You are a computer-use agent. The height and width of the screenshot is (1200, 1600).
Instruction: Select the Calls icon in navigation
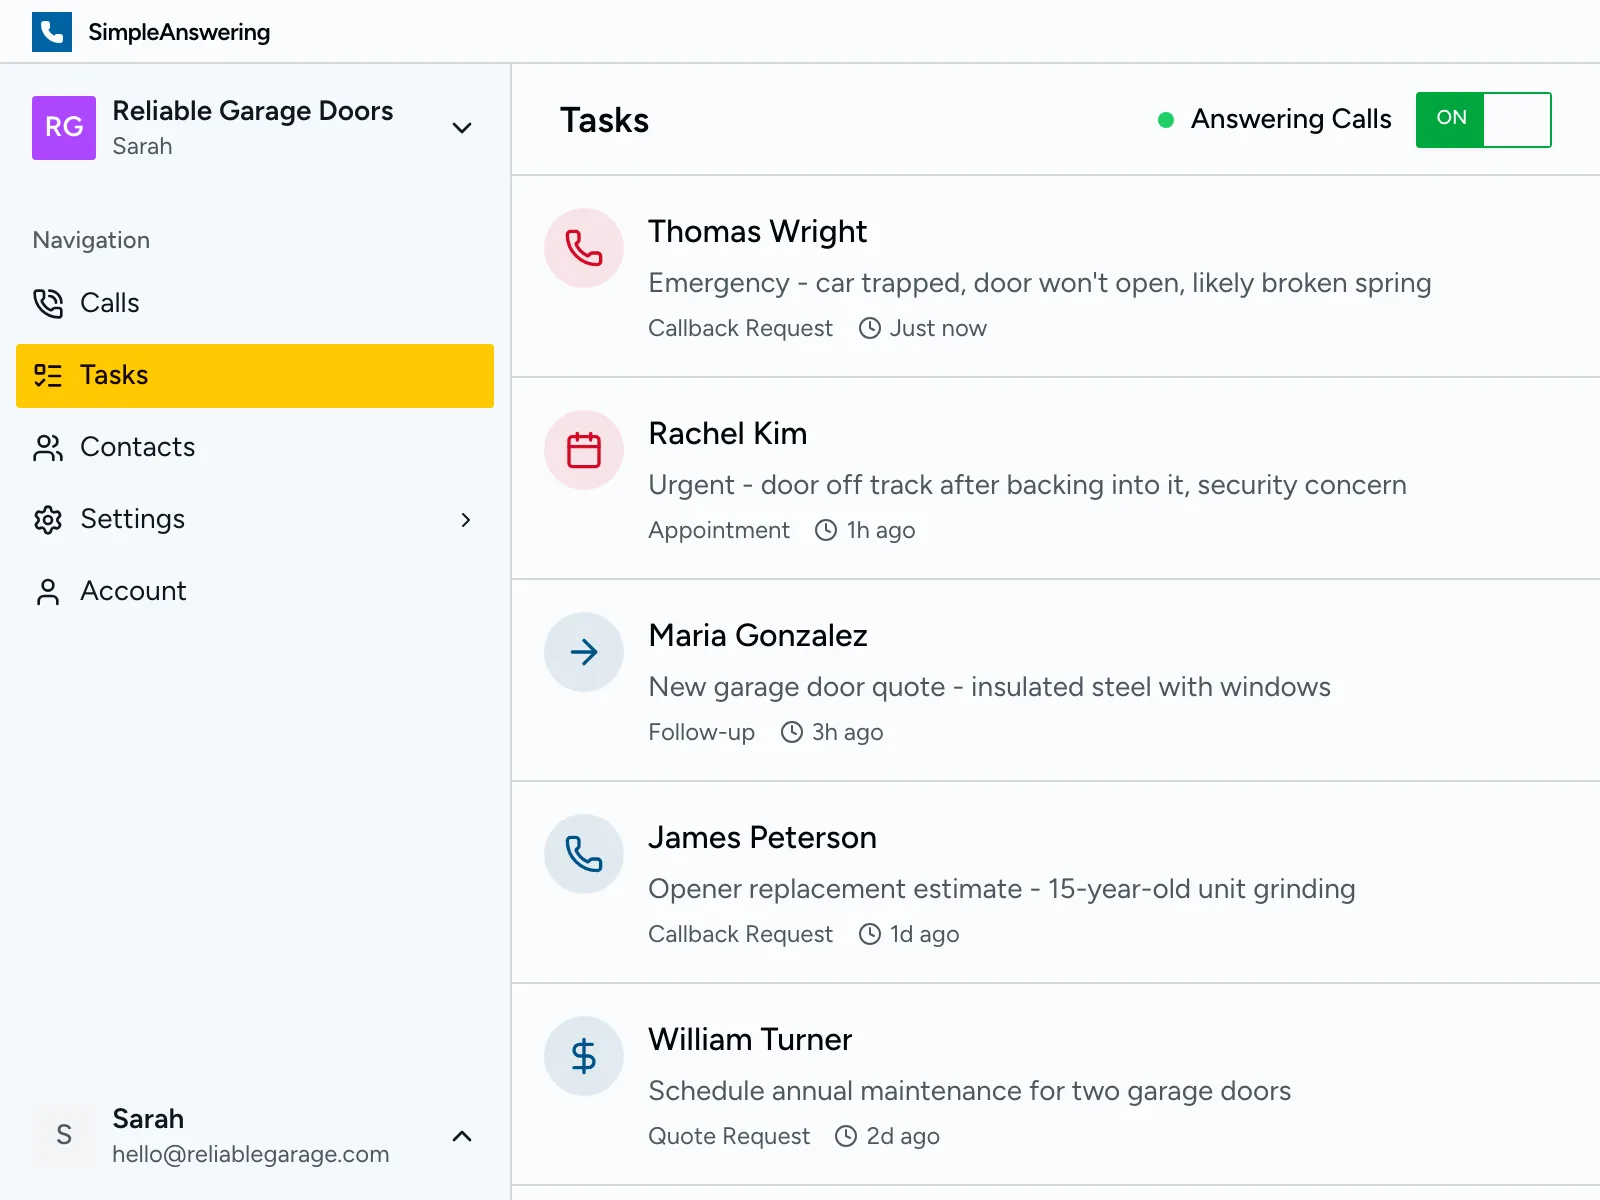[47, 303]
